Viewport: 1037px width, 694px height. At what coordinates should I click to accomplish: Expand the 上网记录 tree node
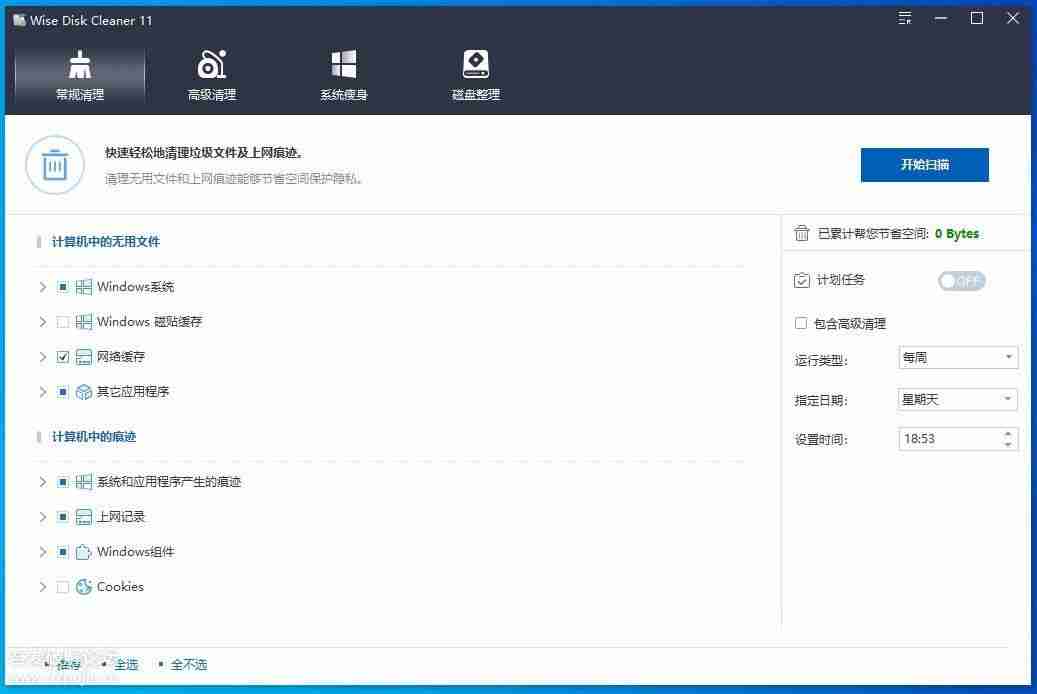click(43, 517)
